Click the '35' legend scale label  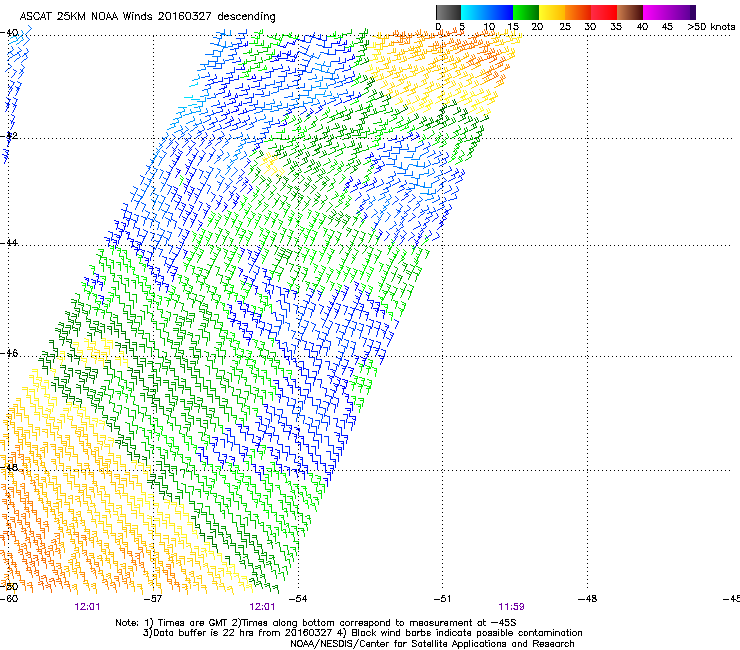point(616,27)
